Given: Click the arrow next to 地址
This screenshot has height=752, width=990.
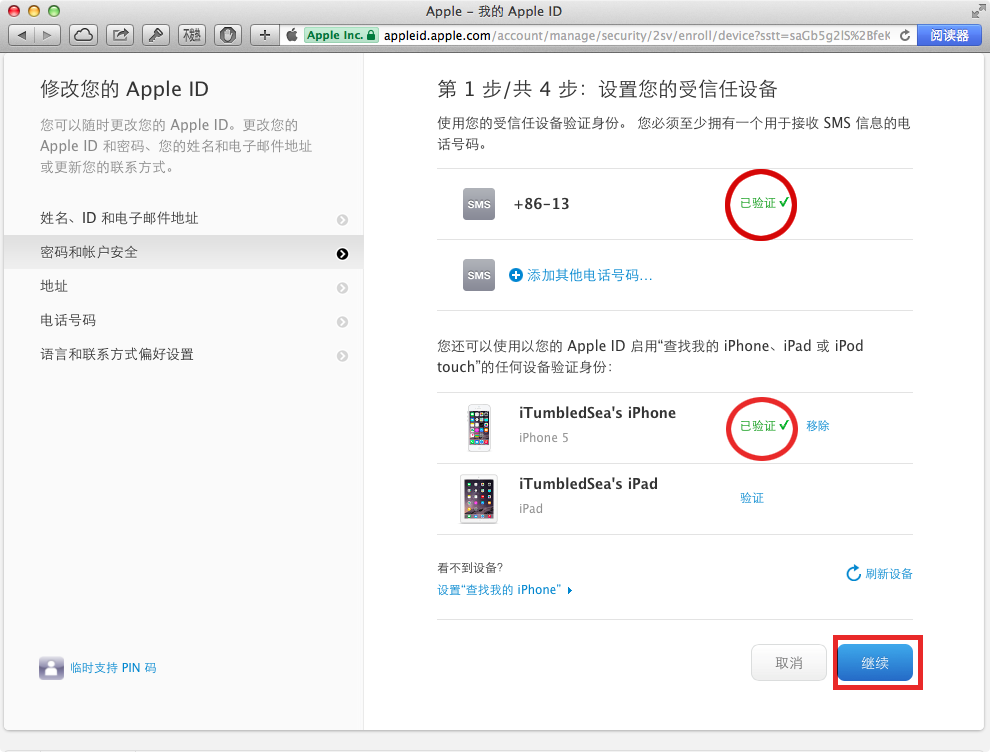Looking at the screenshot, I should [x=342, y=288].
